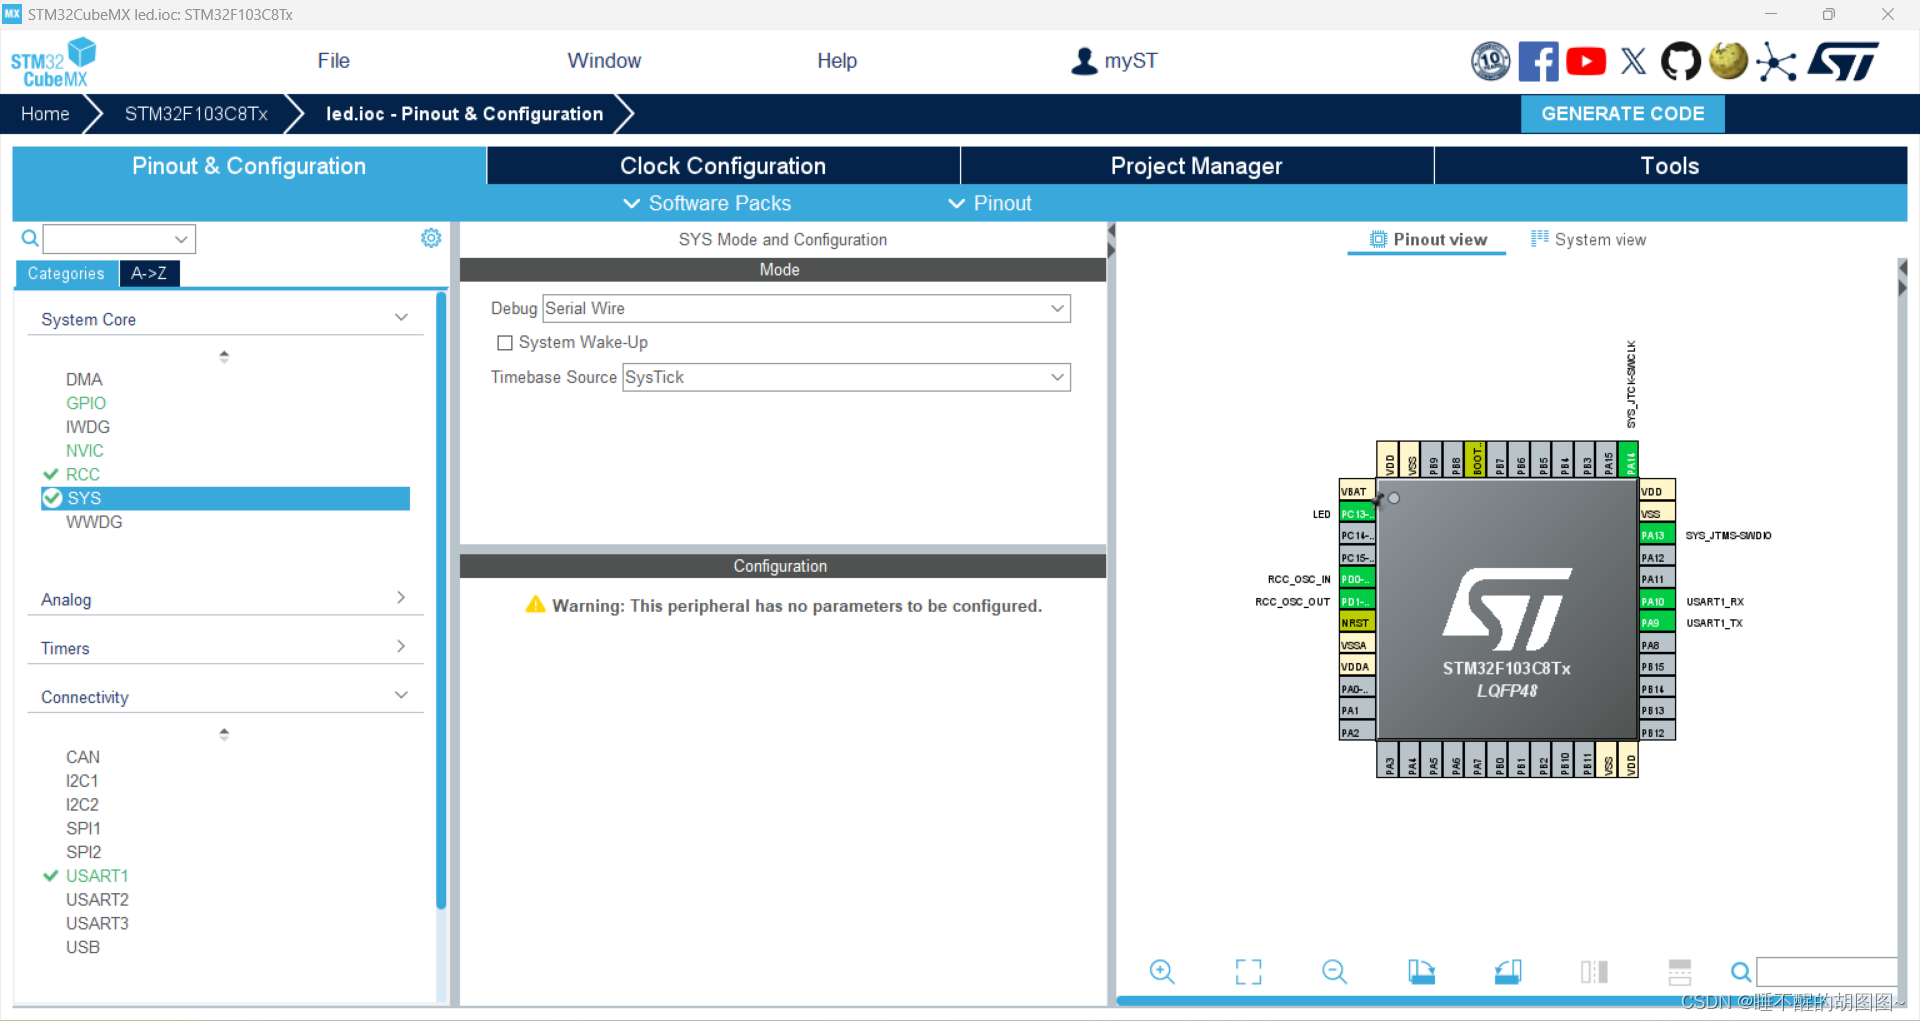This screenshot has height=1021, width=1920.
Task: Enable the System Wake-Up checkbox
Action: (505, 343)
